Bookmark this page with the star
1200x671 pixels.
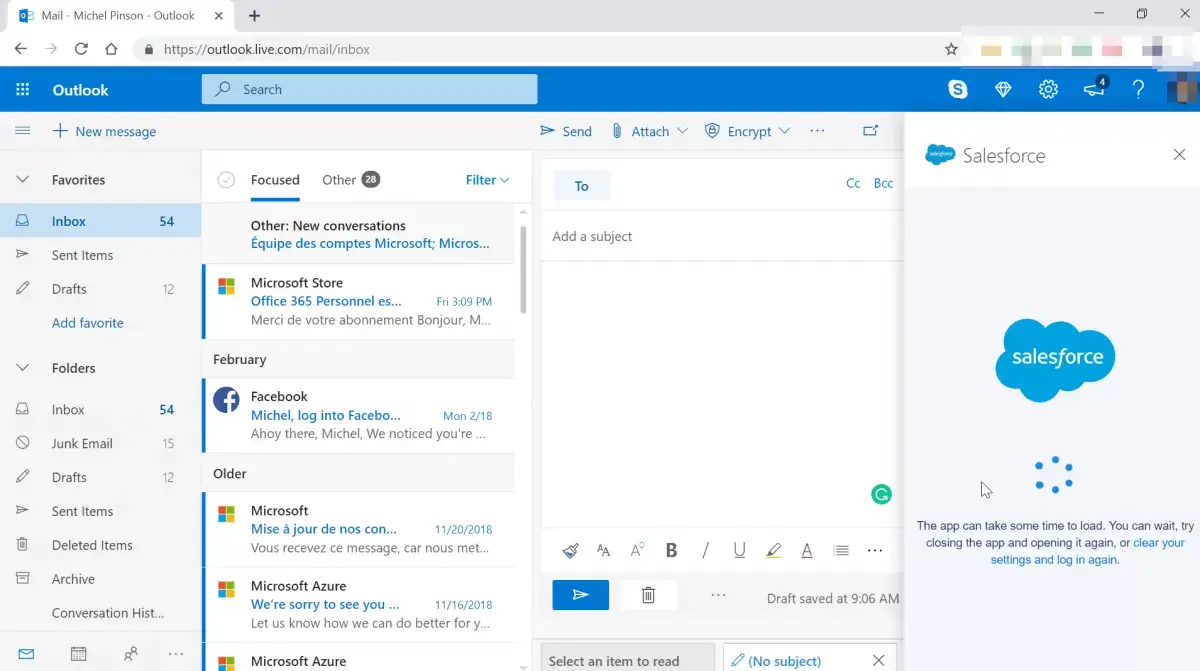[951, 49]
